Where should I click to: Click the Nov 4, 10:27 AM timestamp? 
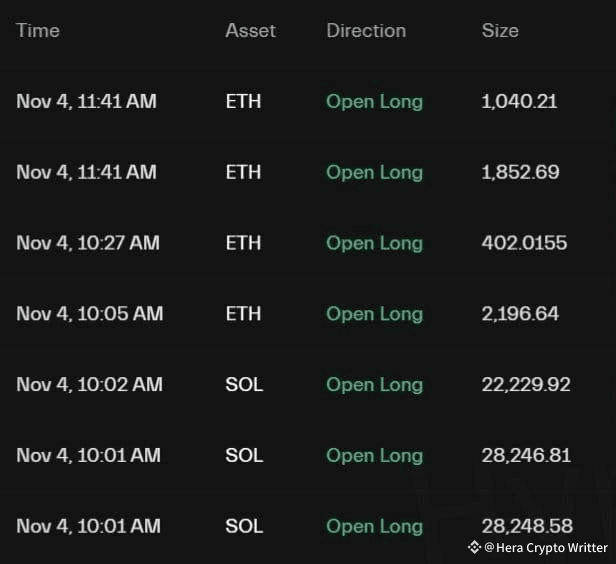[88, 243]
